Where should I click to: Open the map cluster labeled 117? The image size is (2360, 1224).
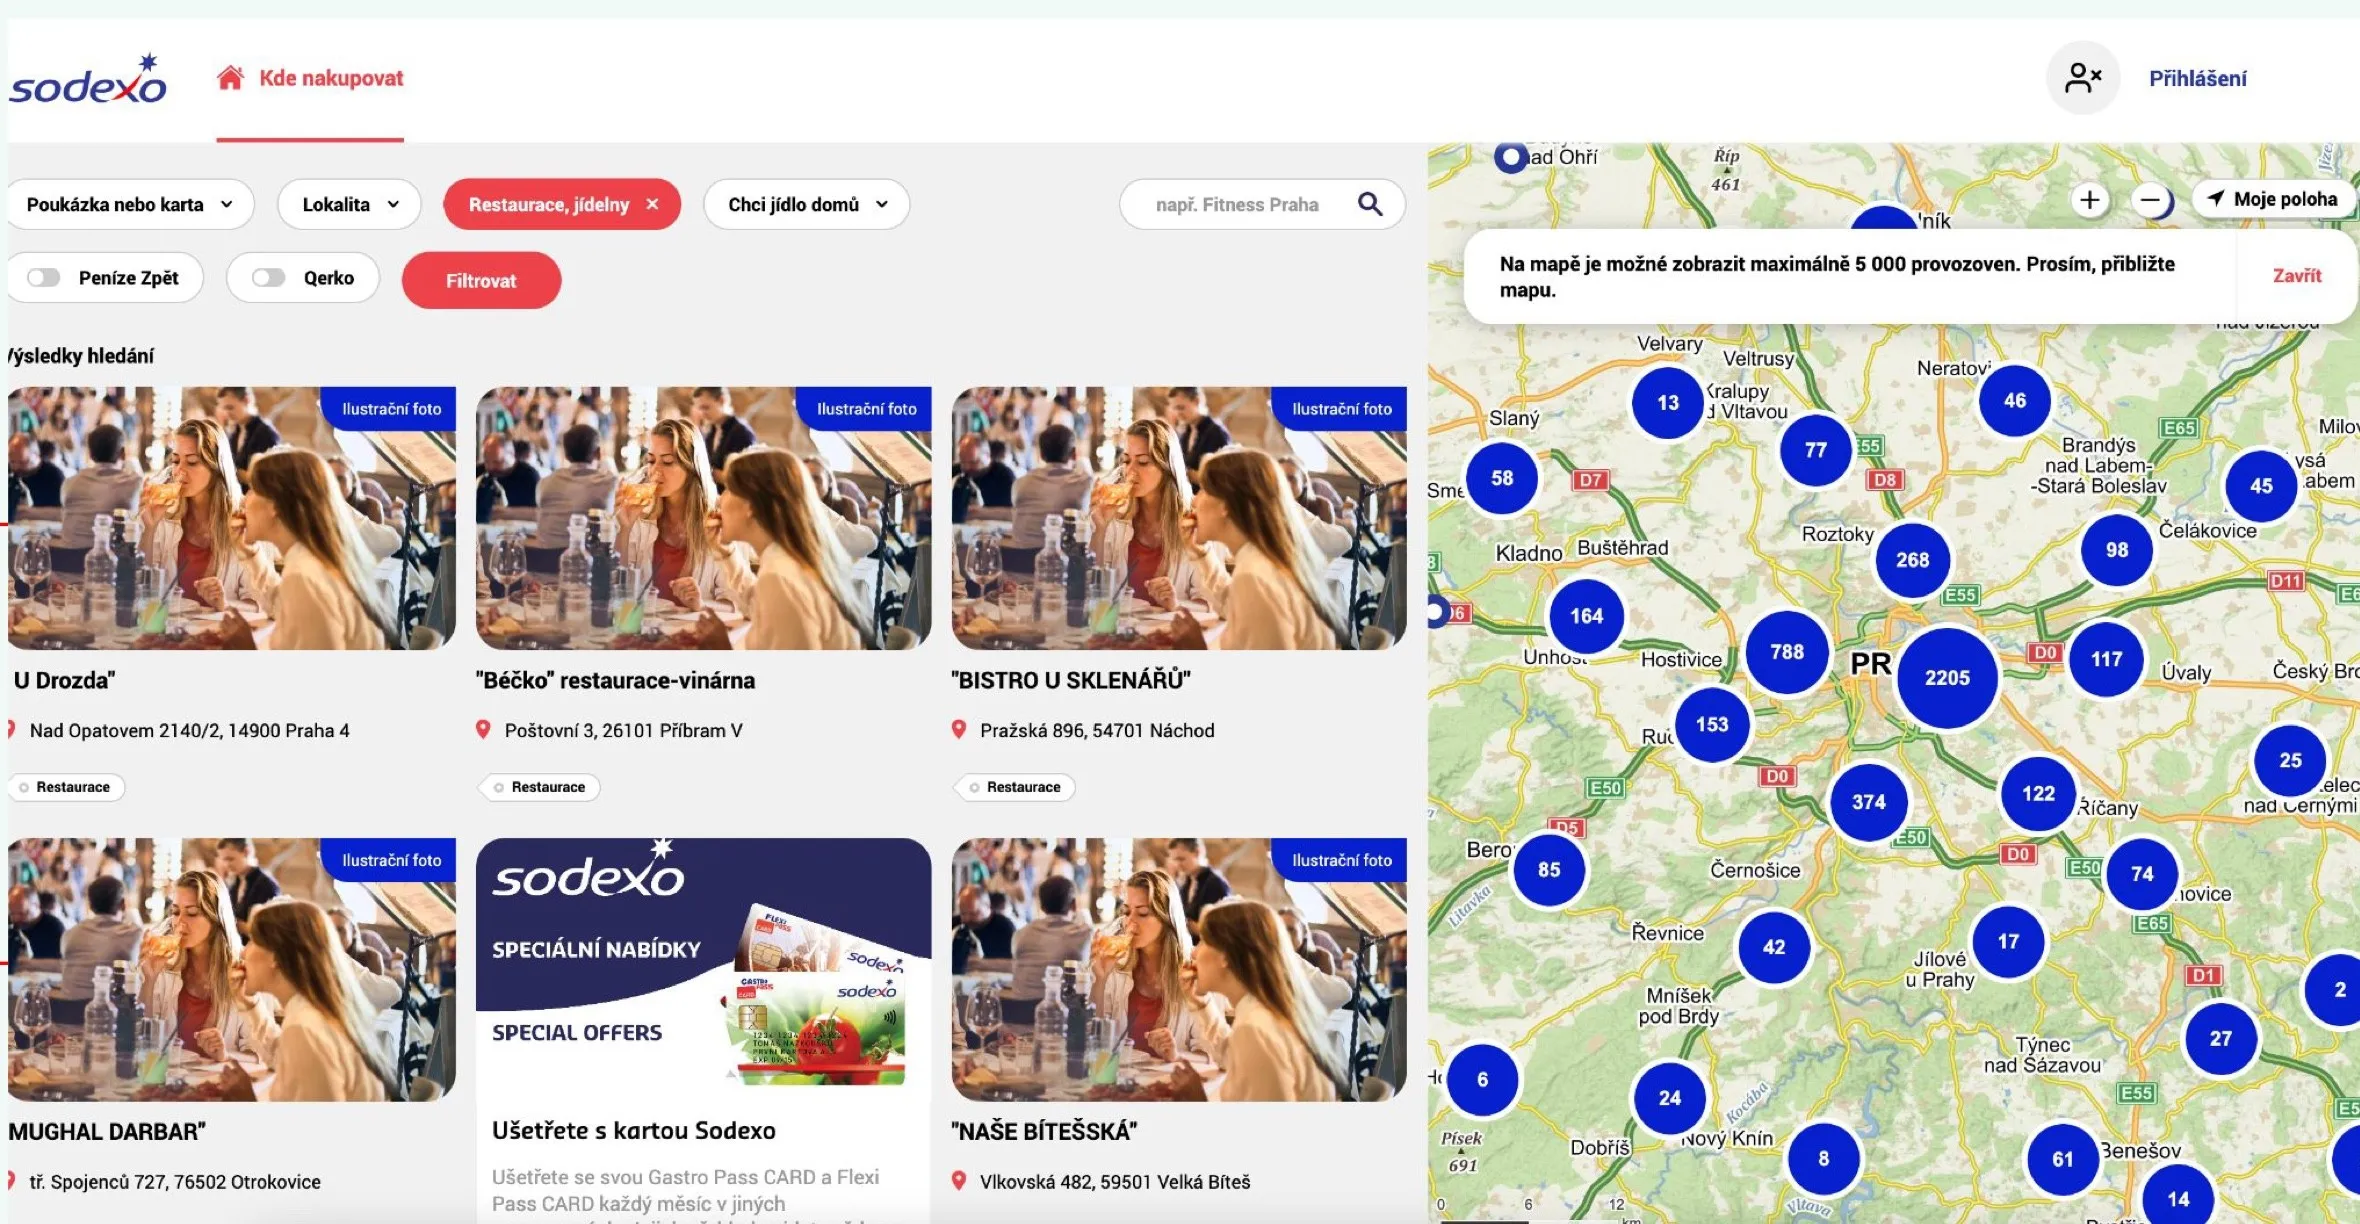point(2106,659)
